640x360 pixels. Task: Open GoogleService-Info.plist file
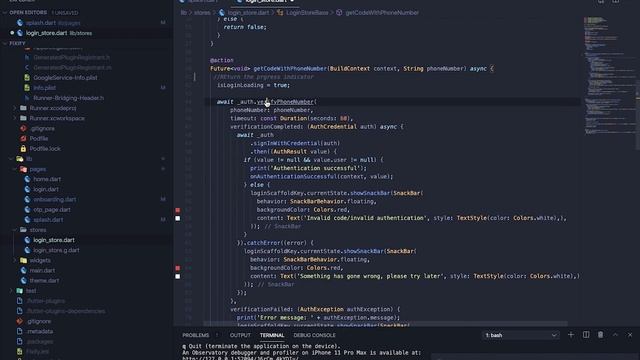tap(65, 78)
